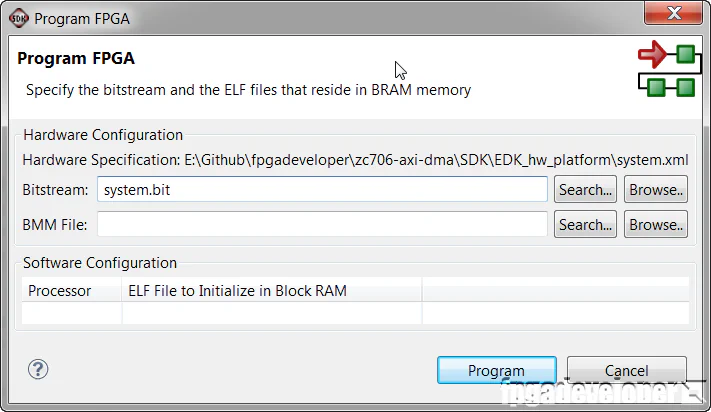Start programming with the Program button
Screen dimensions: 711x412
point(496,370)
